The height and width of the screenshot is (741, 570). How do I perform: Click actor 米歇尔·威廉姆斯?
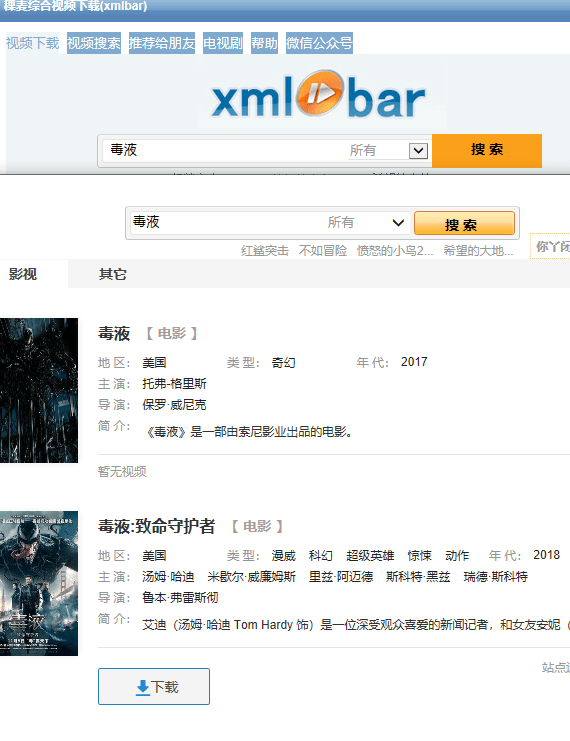[251, 577]
